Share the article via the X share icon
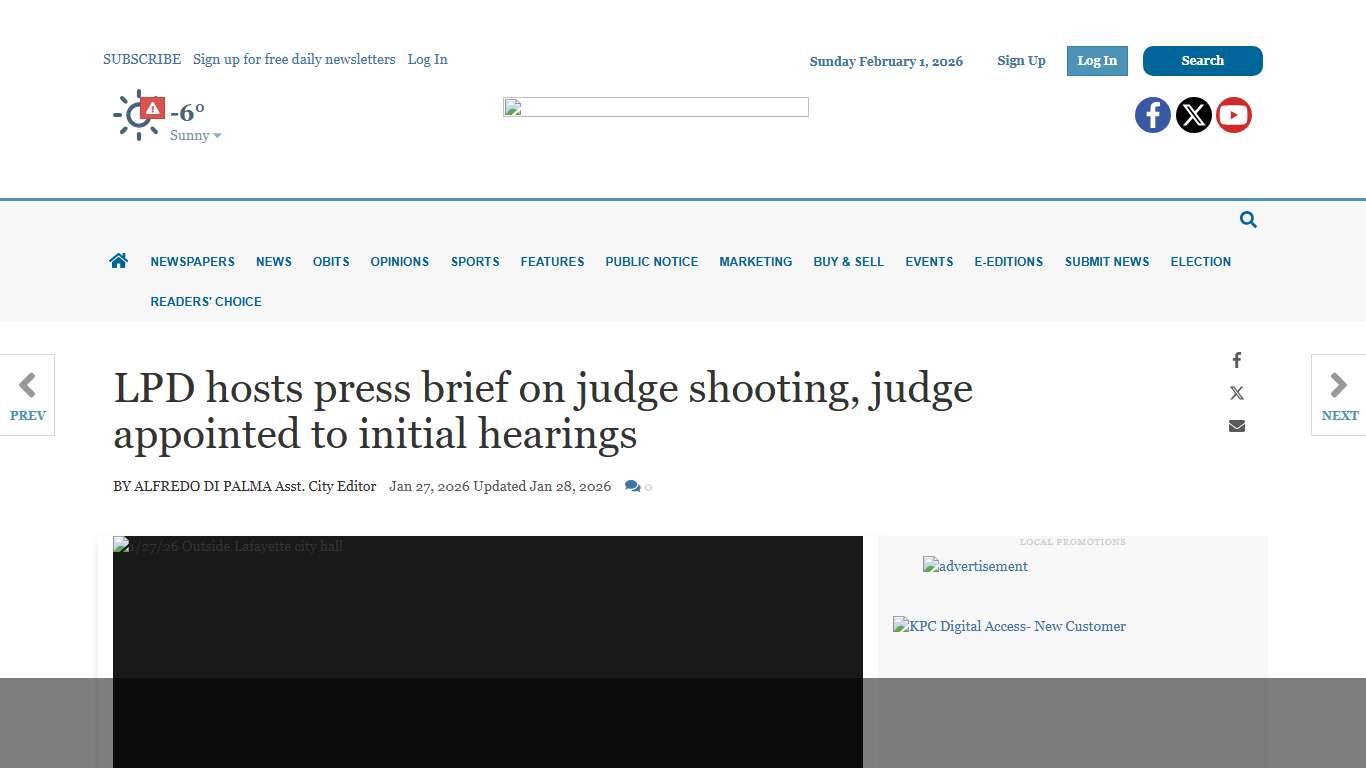Screen dimensions: 1366x768 click(x=1236, y=392)
